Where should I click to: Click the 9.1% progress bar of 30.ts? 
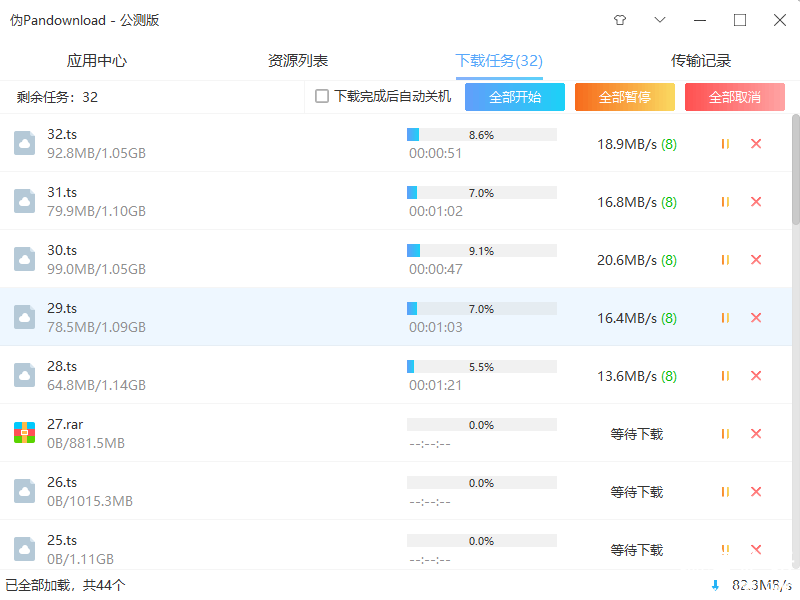(x=482, y=251)
